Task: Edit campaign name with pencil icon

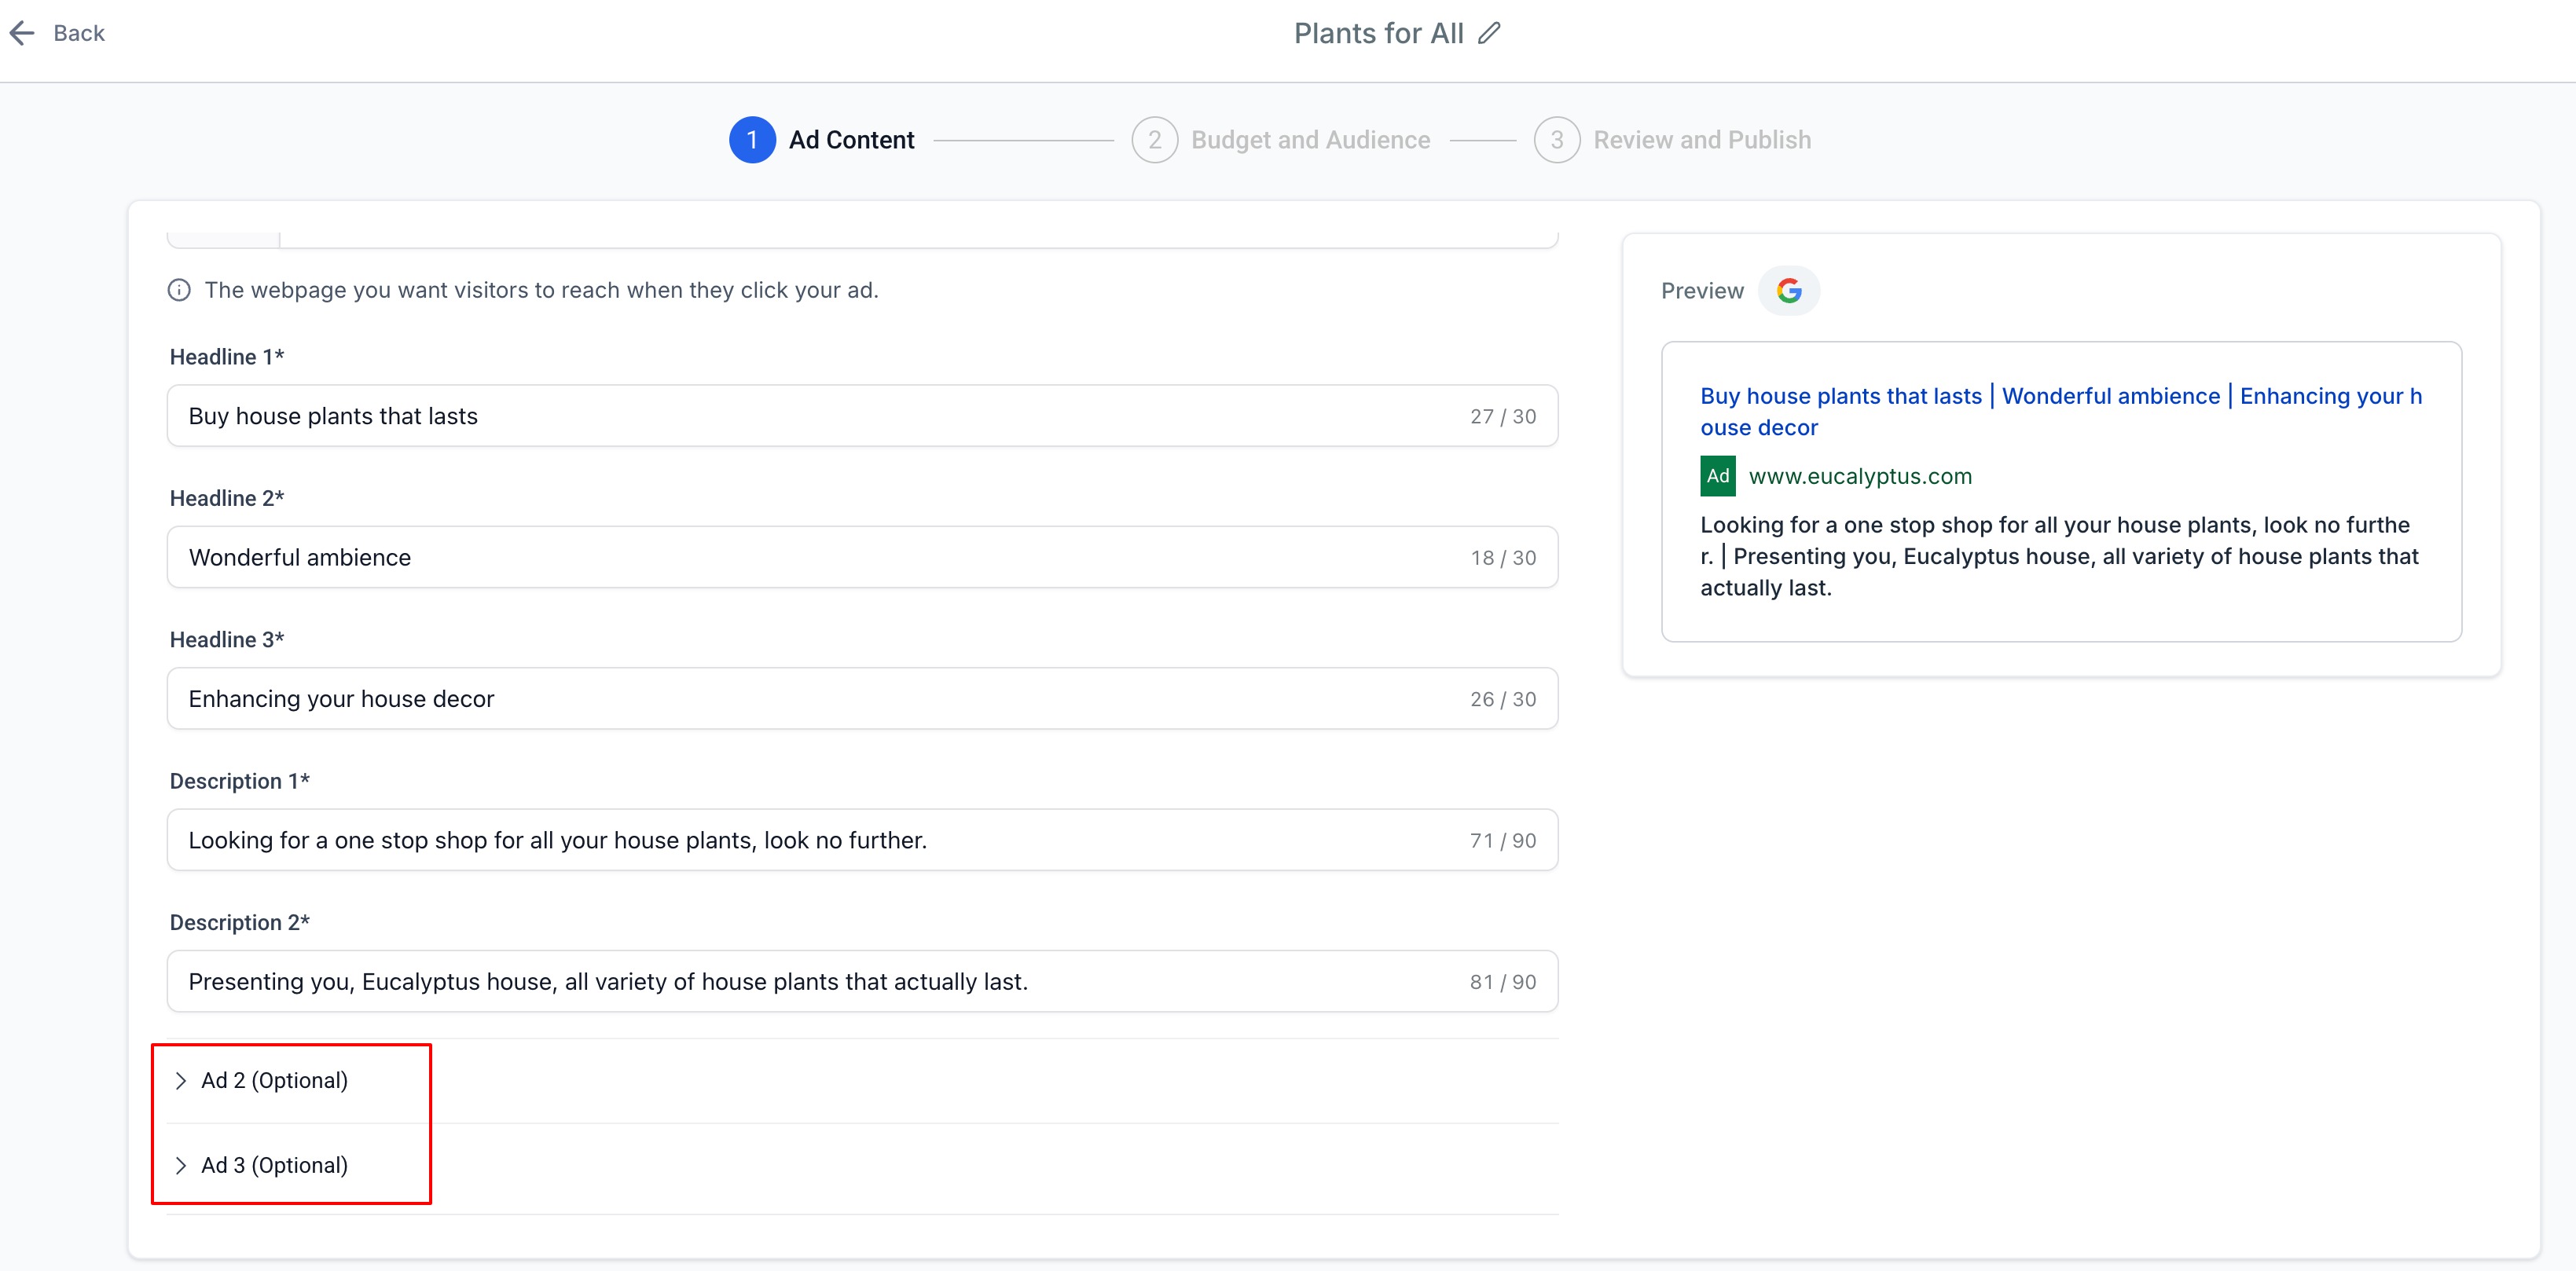Action: click(1489, 33)
